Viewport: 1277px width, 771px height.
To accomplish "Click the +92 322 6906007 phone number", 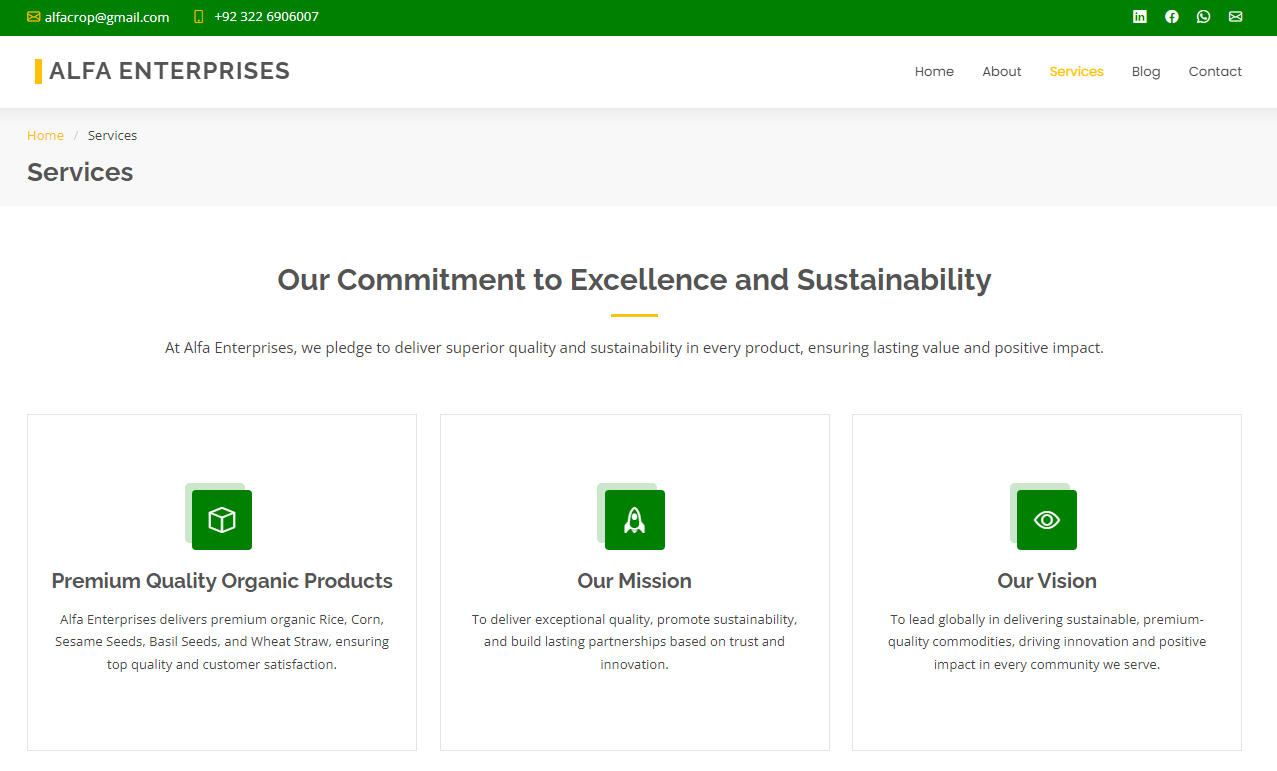I will (266, 17).
